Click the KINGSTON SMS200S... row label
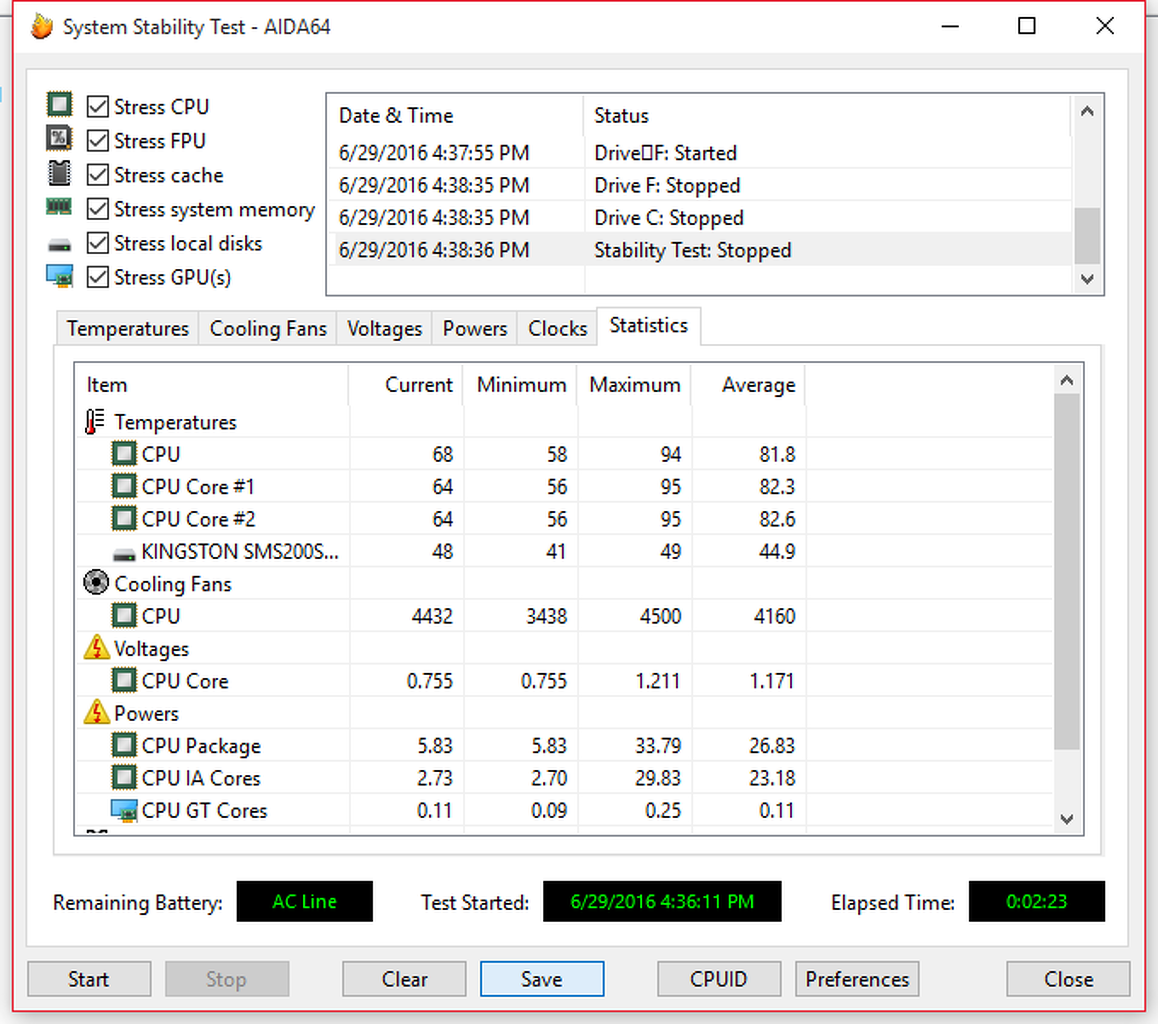 tap(240, 551)
